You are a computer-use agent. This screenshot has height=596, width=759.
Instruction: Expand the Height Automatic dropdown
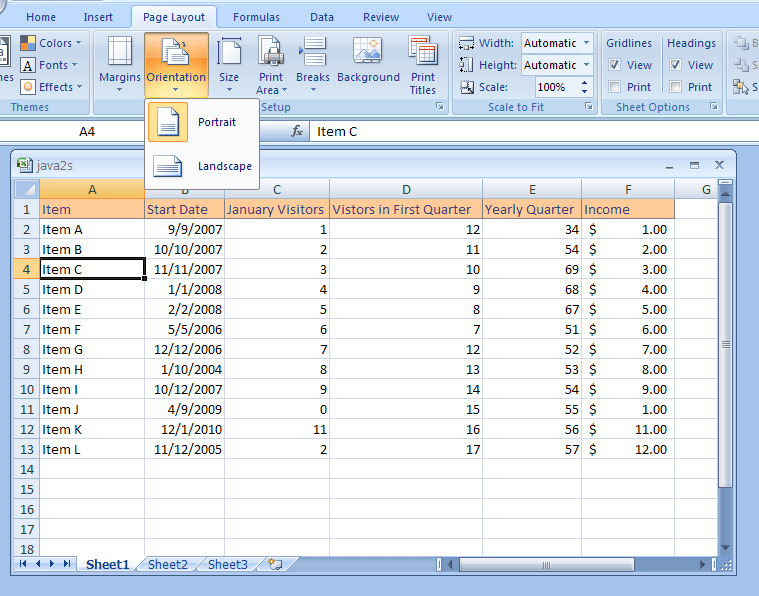click(585, 65)
